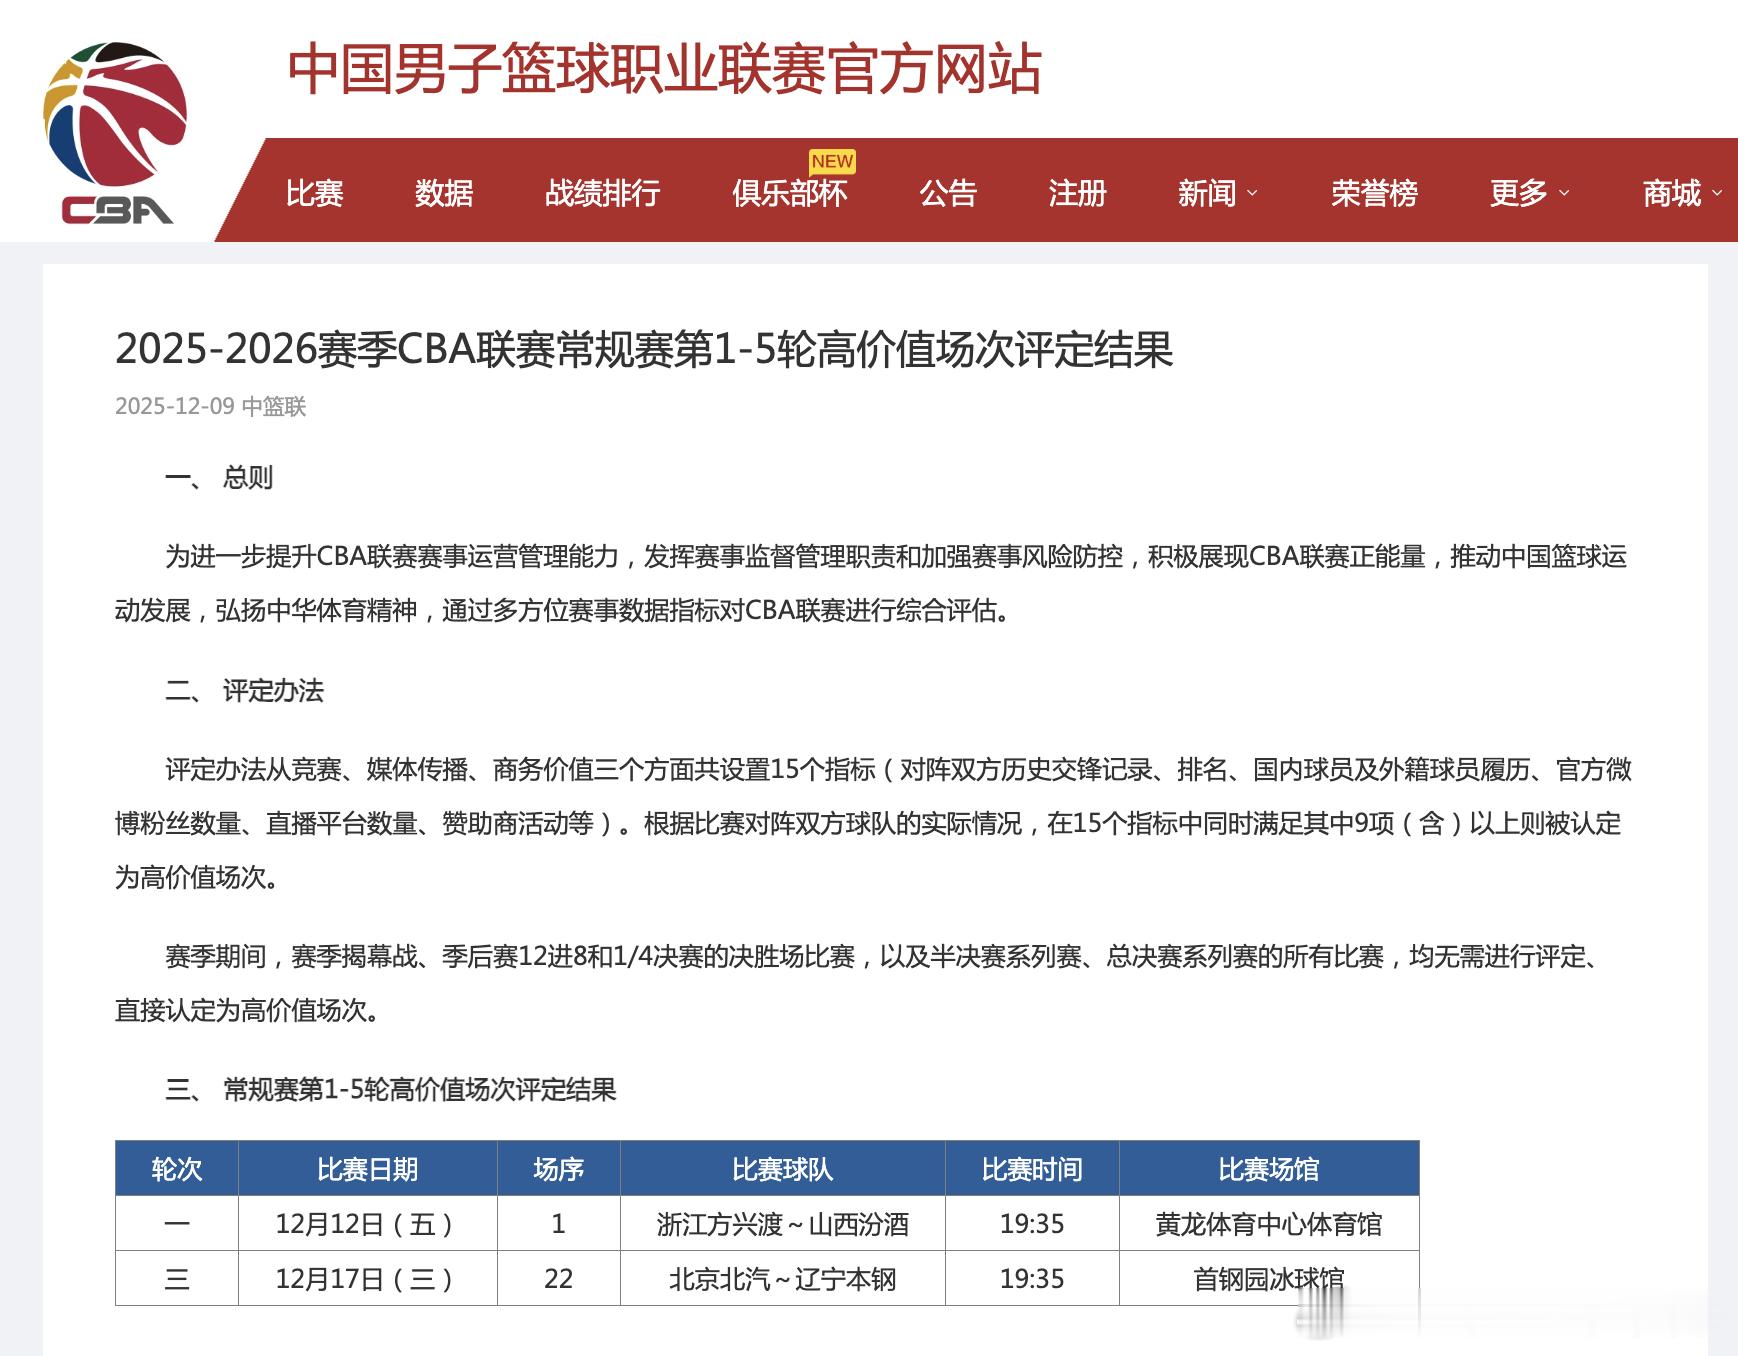Image resolution: width=1738 pixels, height=1356 pixels.
Task: Click the matchup cell 北京北汽～辽宁本钢
Action: (782, 1279)
